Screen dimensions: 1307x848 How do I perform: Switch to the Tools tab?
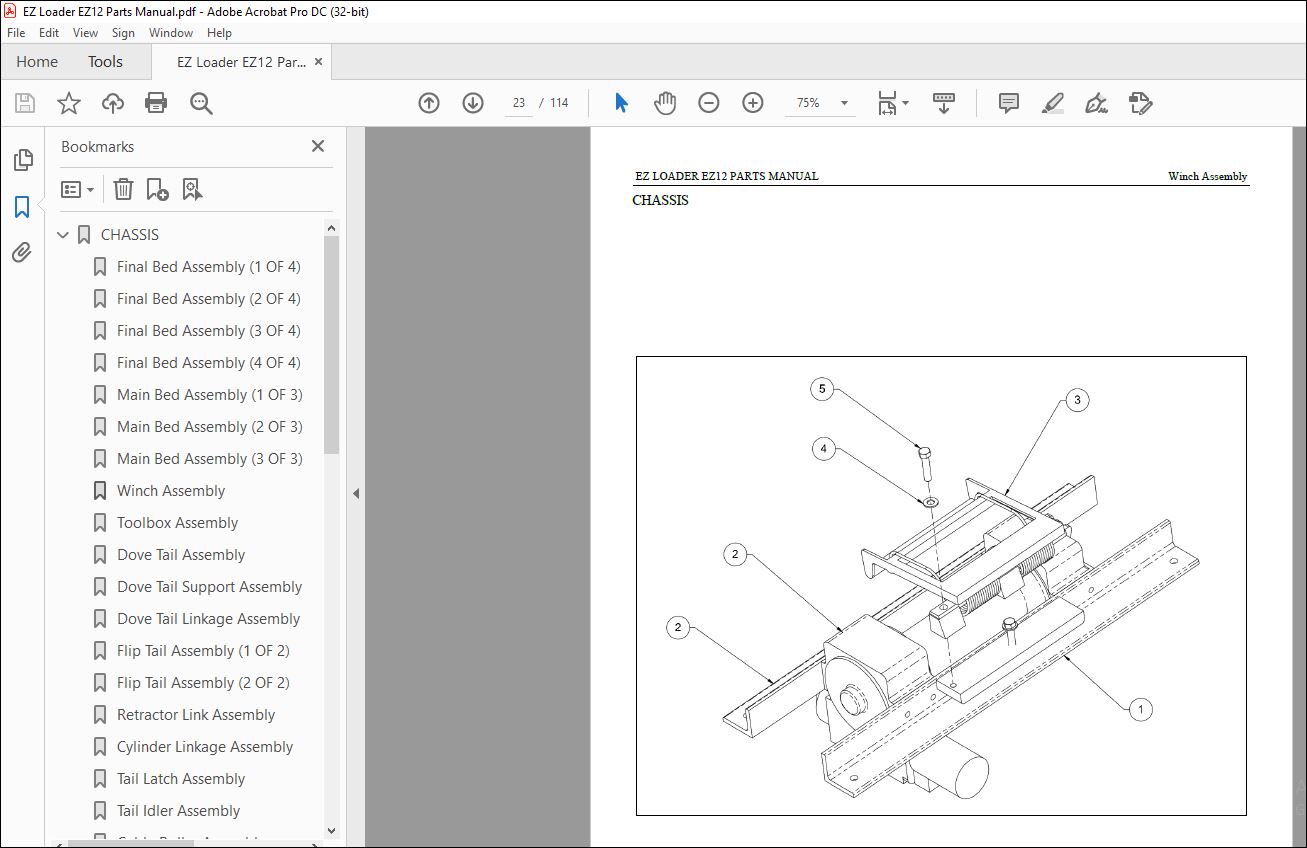click(x=105, y=62)
